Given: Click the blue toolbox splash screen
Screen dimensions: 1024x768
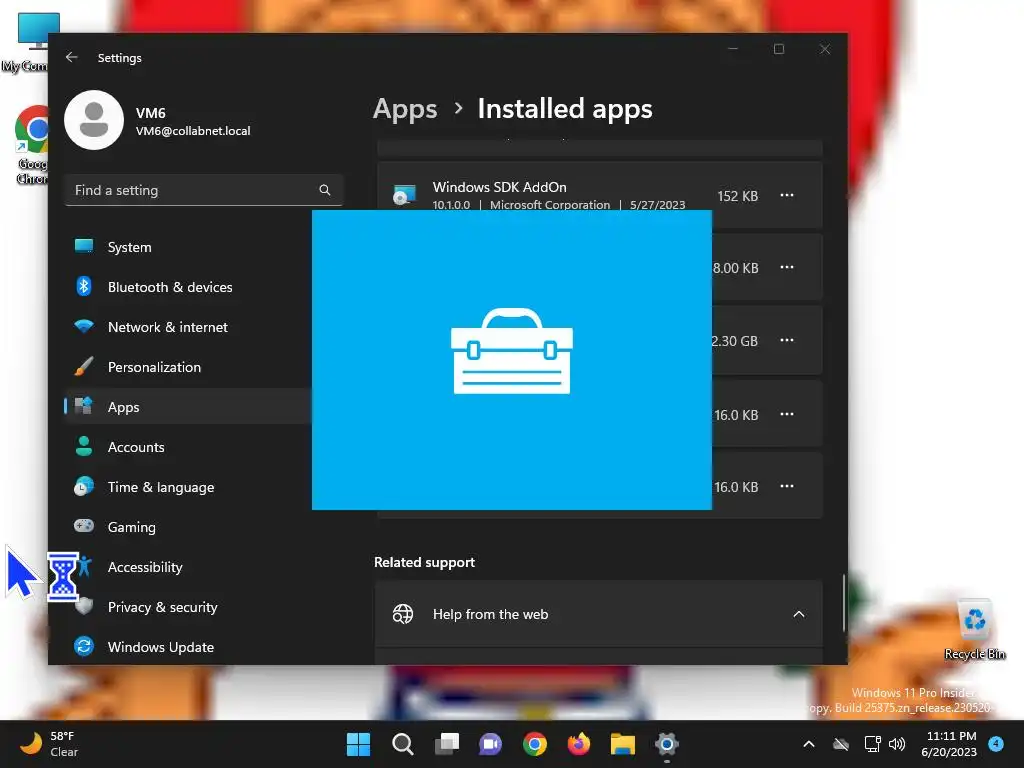Looking at the screenshot, I should (x=512, y=360).
